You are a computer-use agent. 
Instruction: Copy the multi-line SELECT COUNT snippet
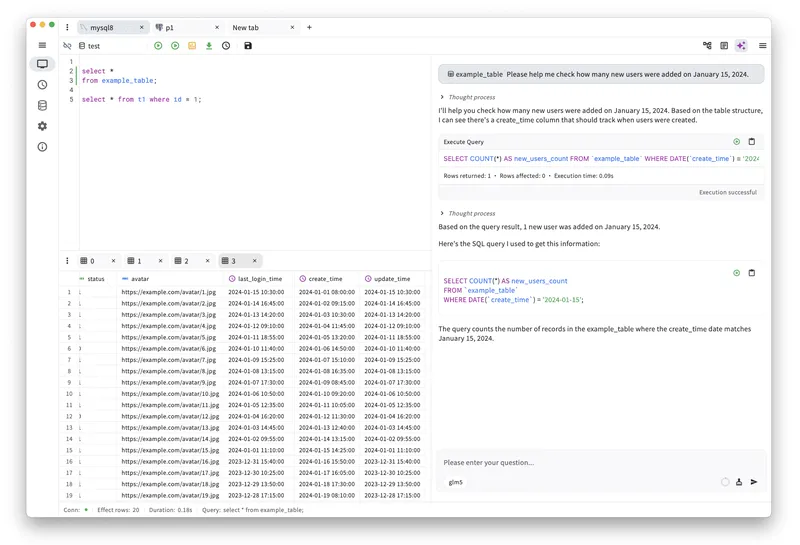752,273
